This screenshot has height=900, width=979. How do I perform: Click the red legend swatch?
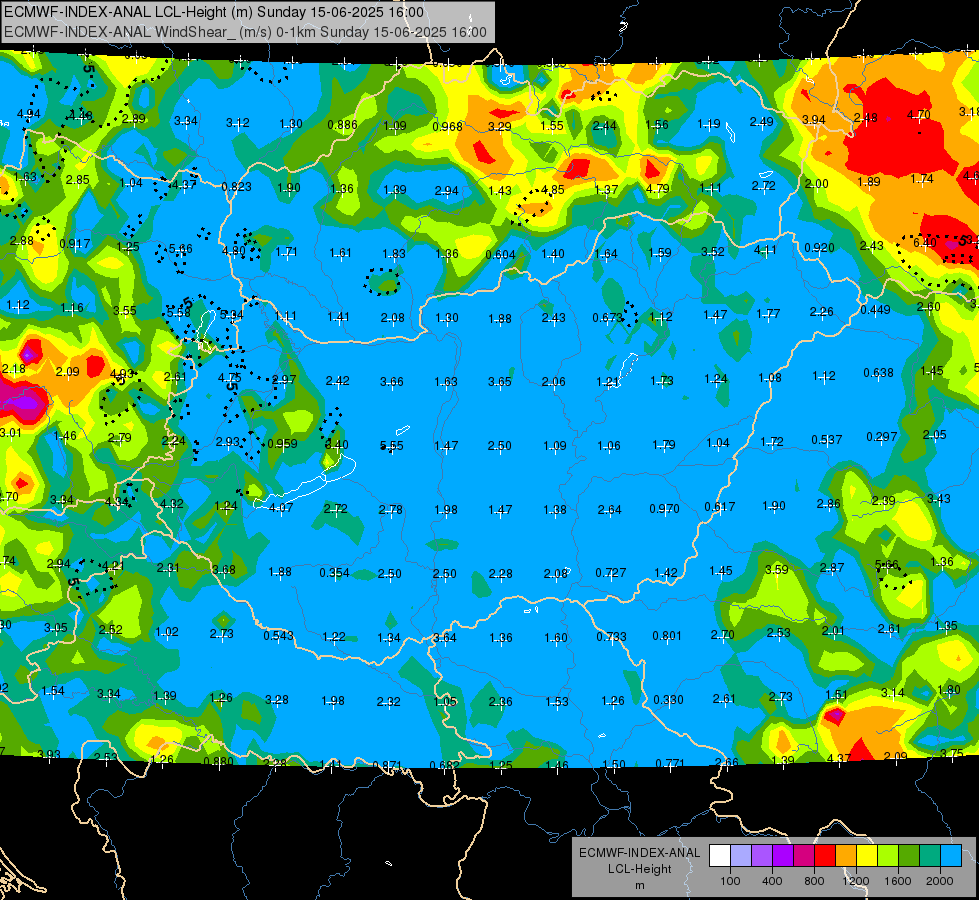(825, 855)
